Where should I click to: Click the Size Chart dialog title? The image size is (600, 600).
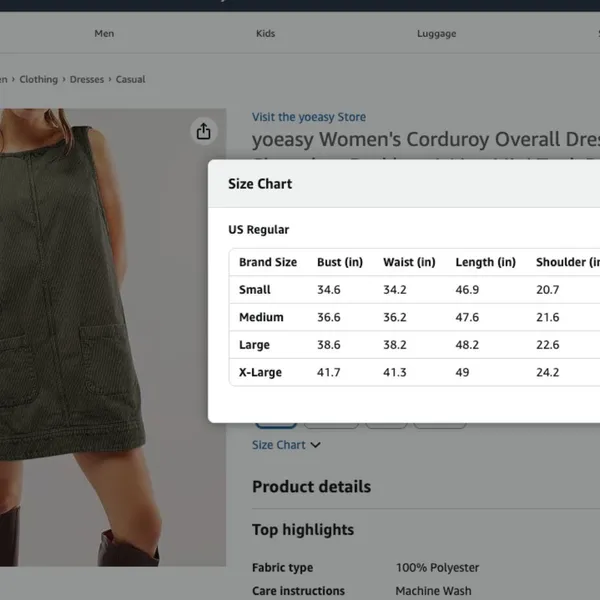(x=260, y=184)
